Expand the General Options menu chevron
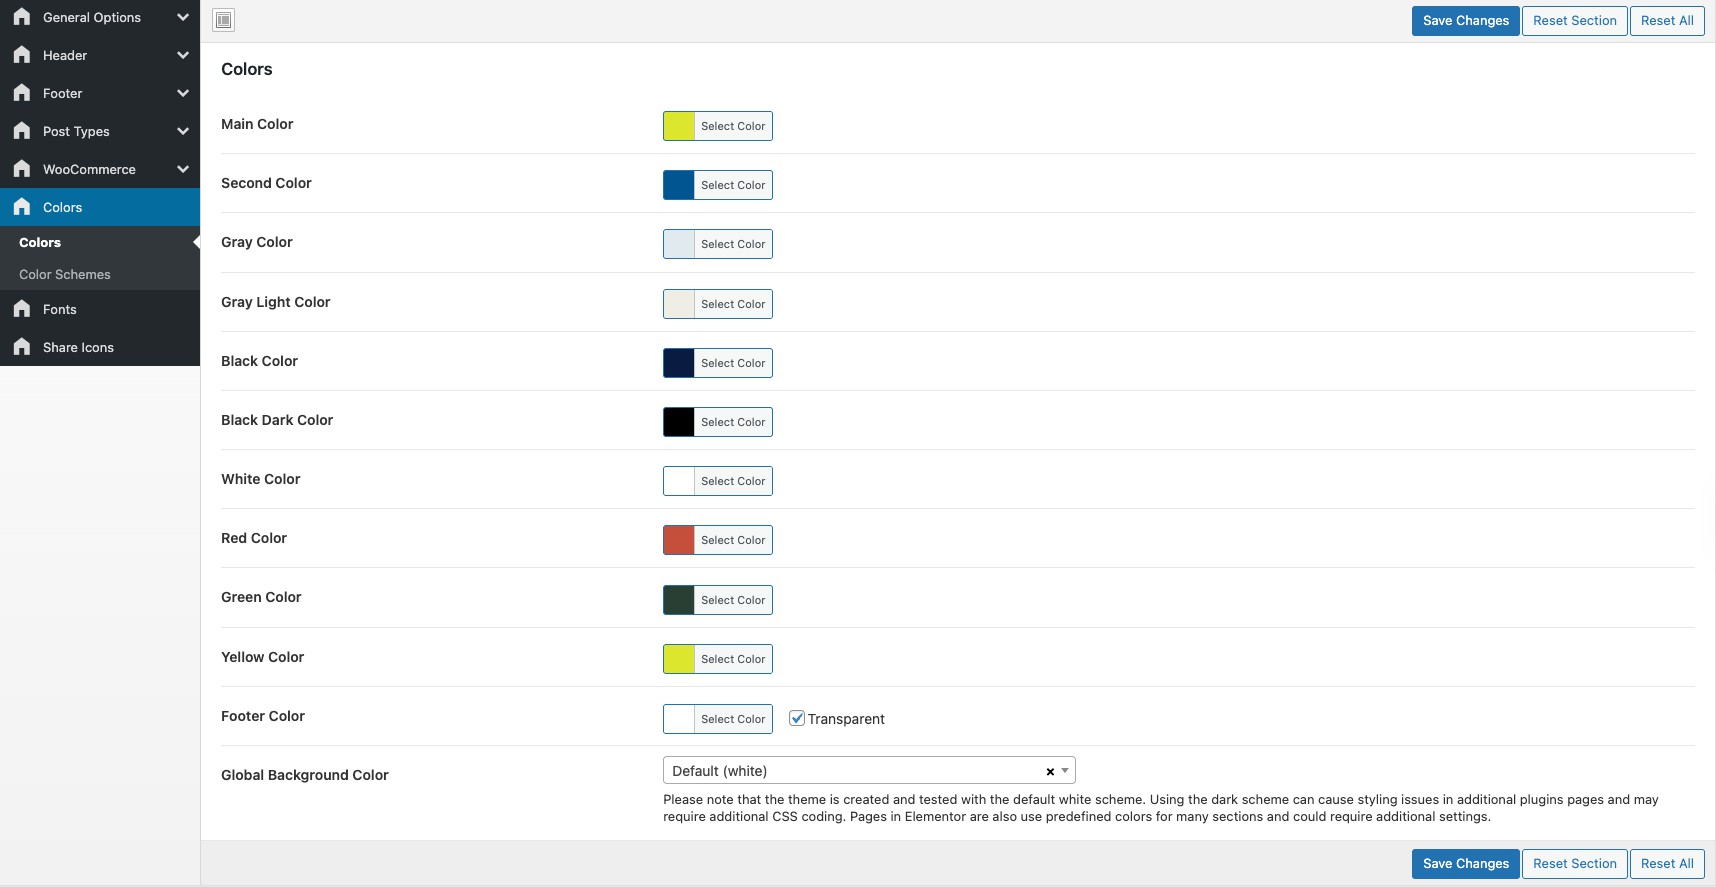Screen dimensions: 1716x887 pos(183,17)
